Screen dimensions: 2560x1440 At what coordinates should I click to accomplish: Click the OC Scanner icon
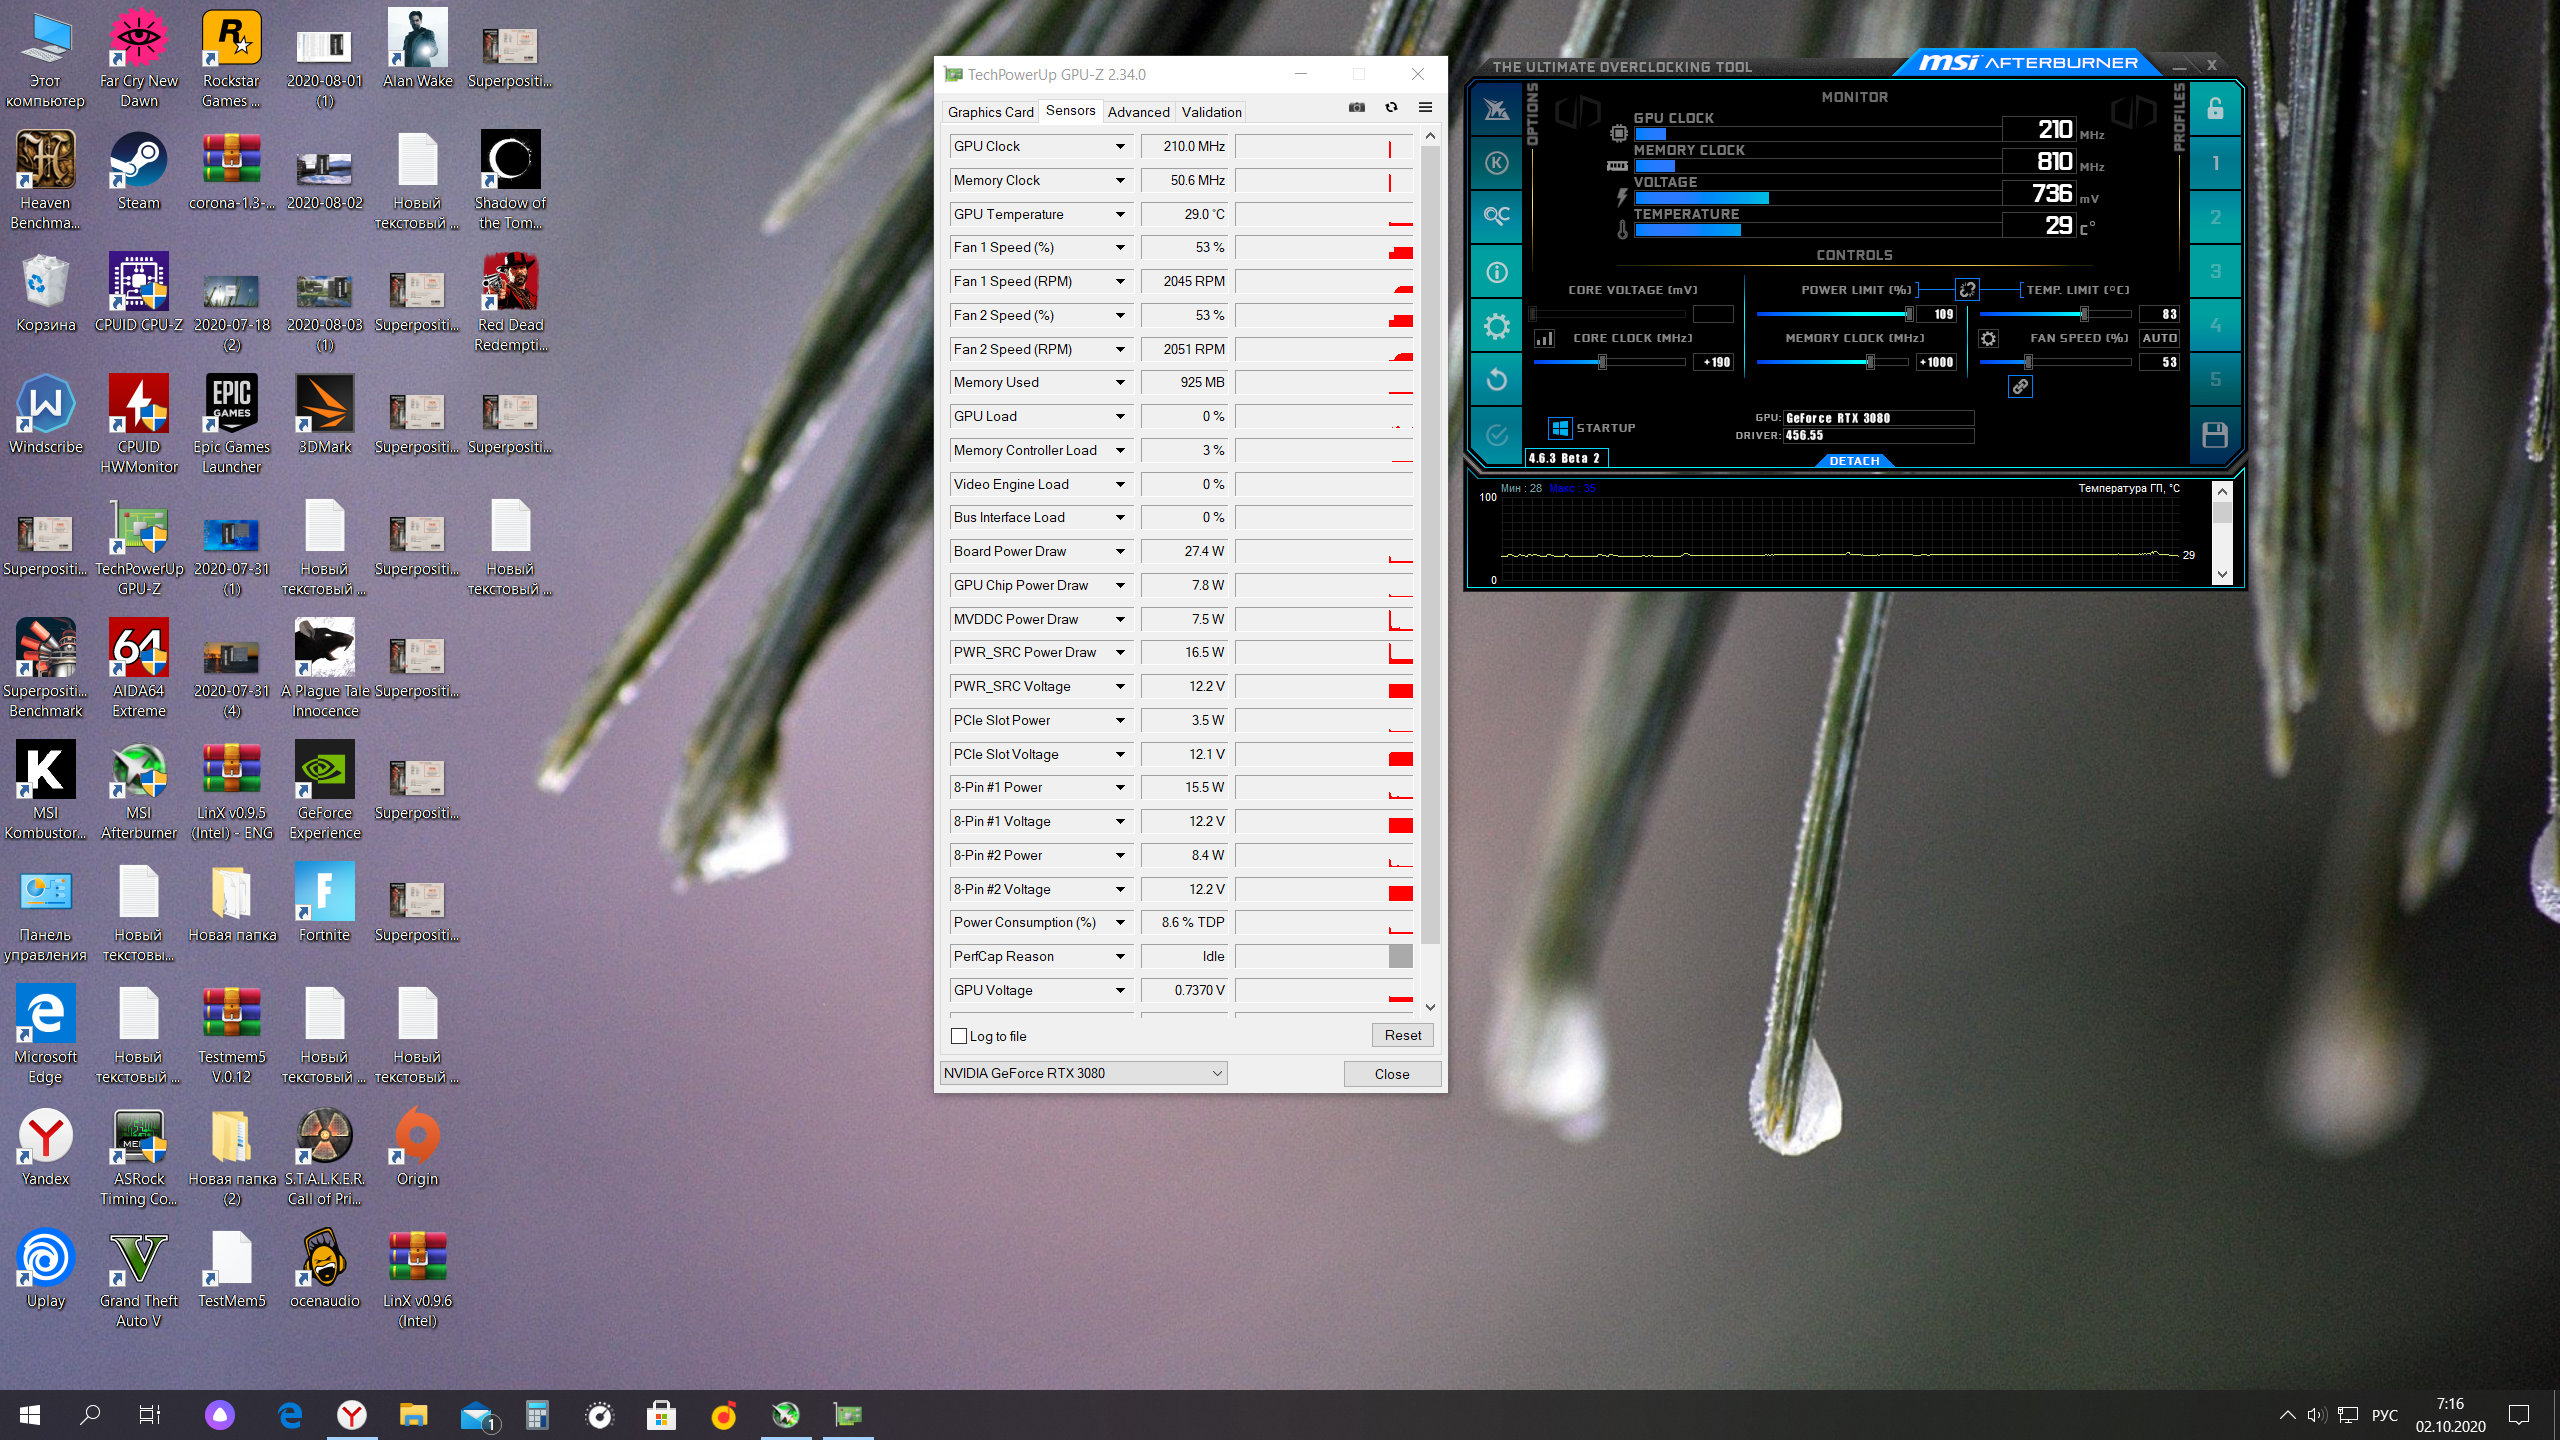coord(1496,216)
